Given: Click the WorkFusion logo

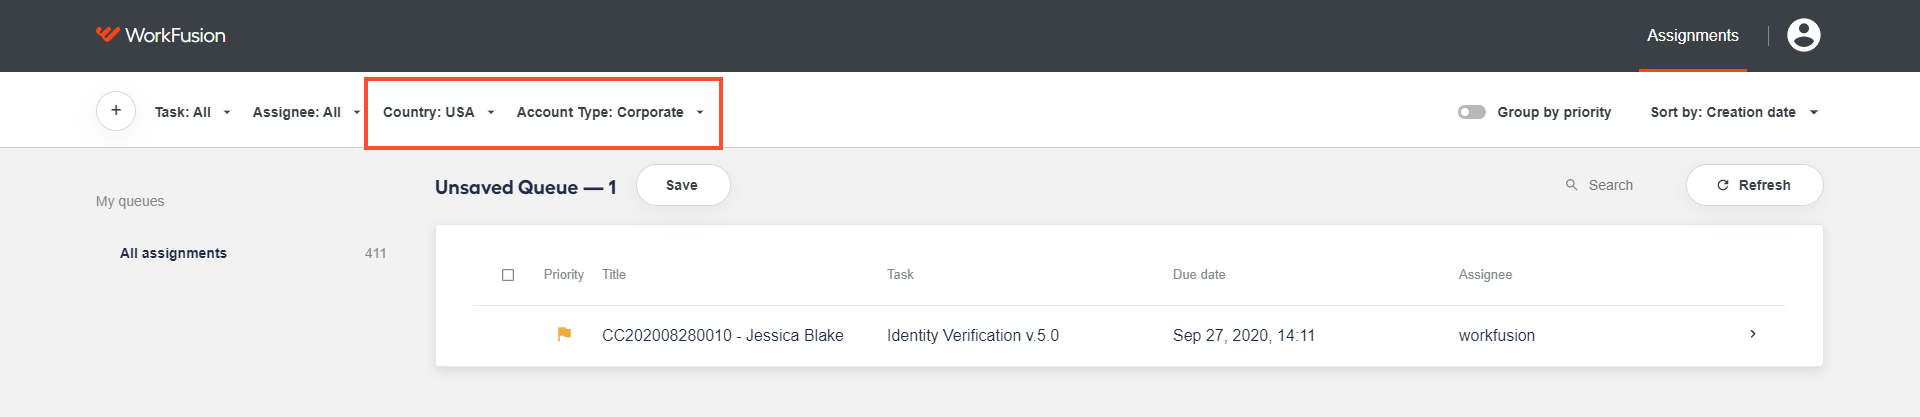Looking at the screenshot, I should tap(160, 35).
